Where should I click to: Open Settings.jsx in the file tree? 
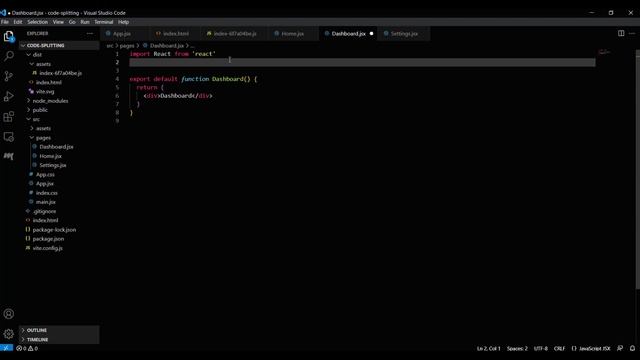click(x=53, y=165)
